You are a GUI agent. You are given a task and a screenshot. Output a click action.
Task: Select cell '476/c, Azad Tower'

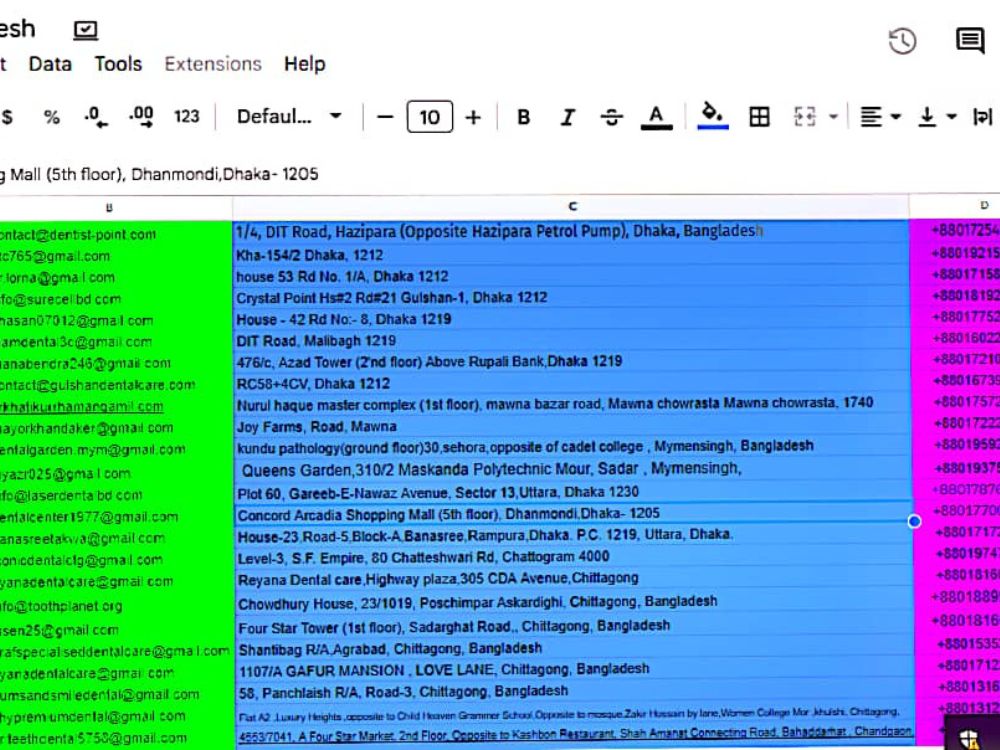[571, 362]
